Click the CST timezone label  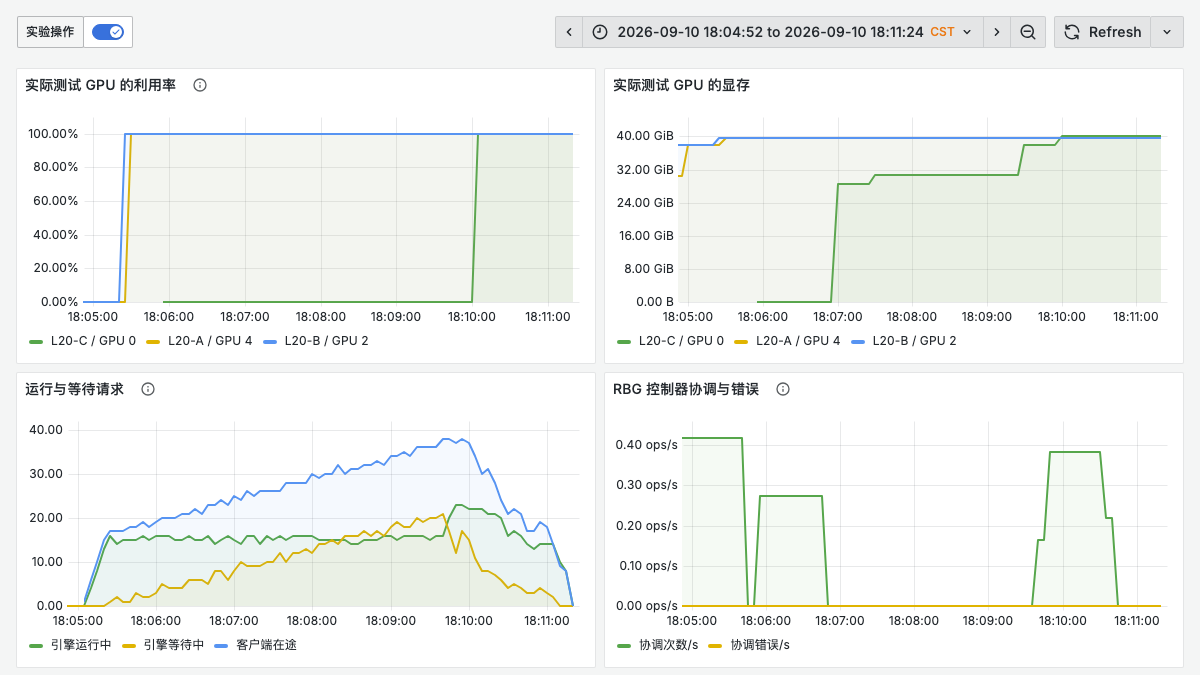[942, 32]
